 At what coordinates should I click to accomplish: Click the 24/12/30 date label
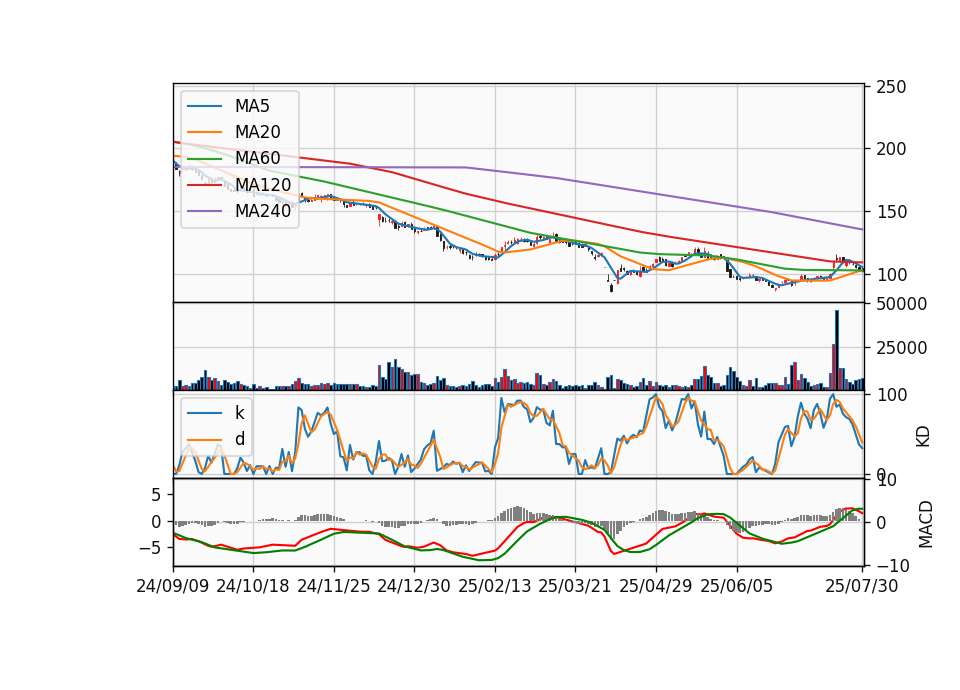coord(414,587)
